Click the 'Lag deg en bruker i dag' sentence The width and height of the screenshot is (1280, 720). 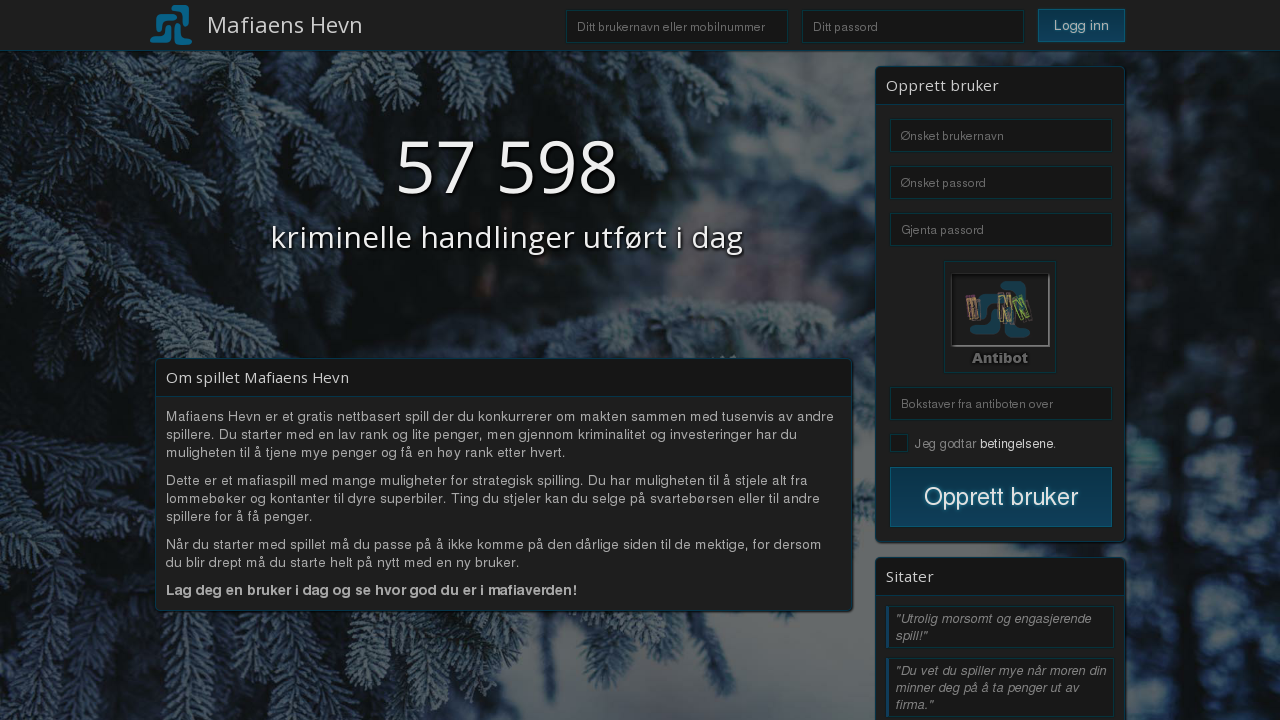pyautogui.click(x=371, y=590)
